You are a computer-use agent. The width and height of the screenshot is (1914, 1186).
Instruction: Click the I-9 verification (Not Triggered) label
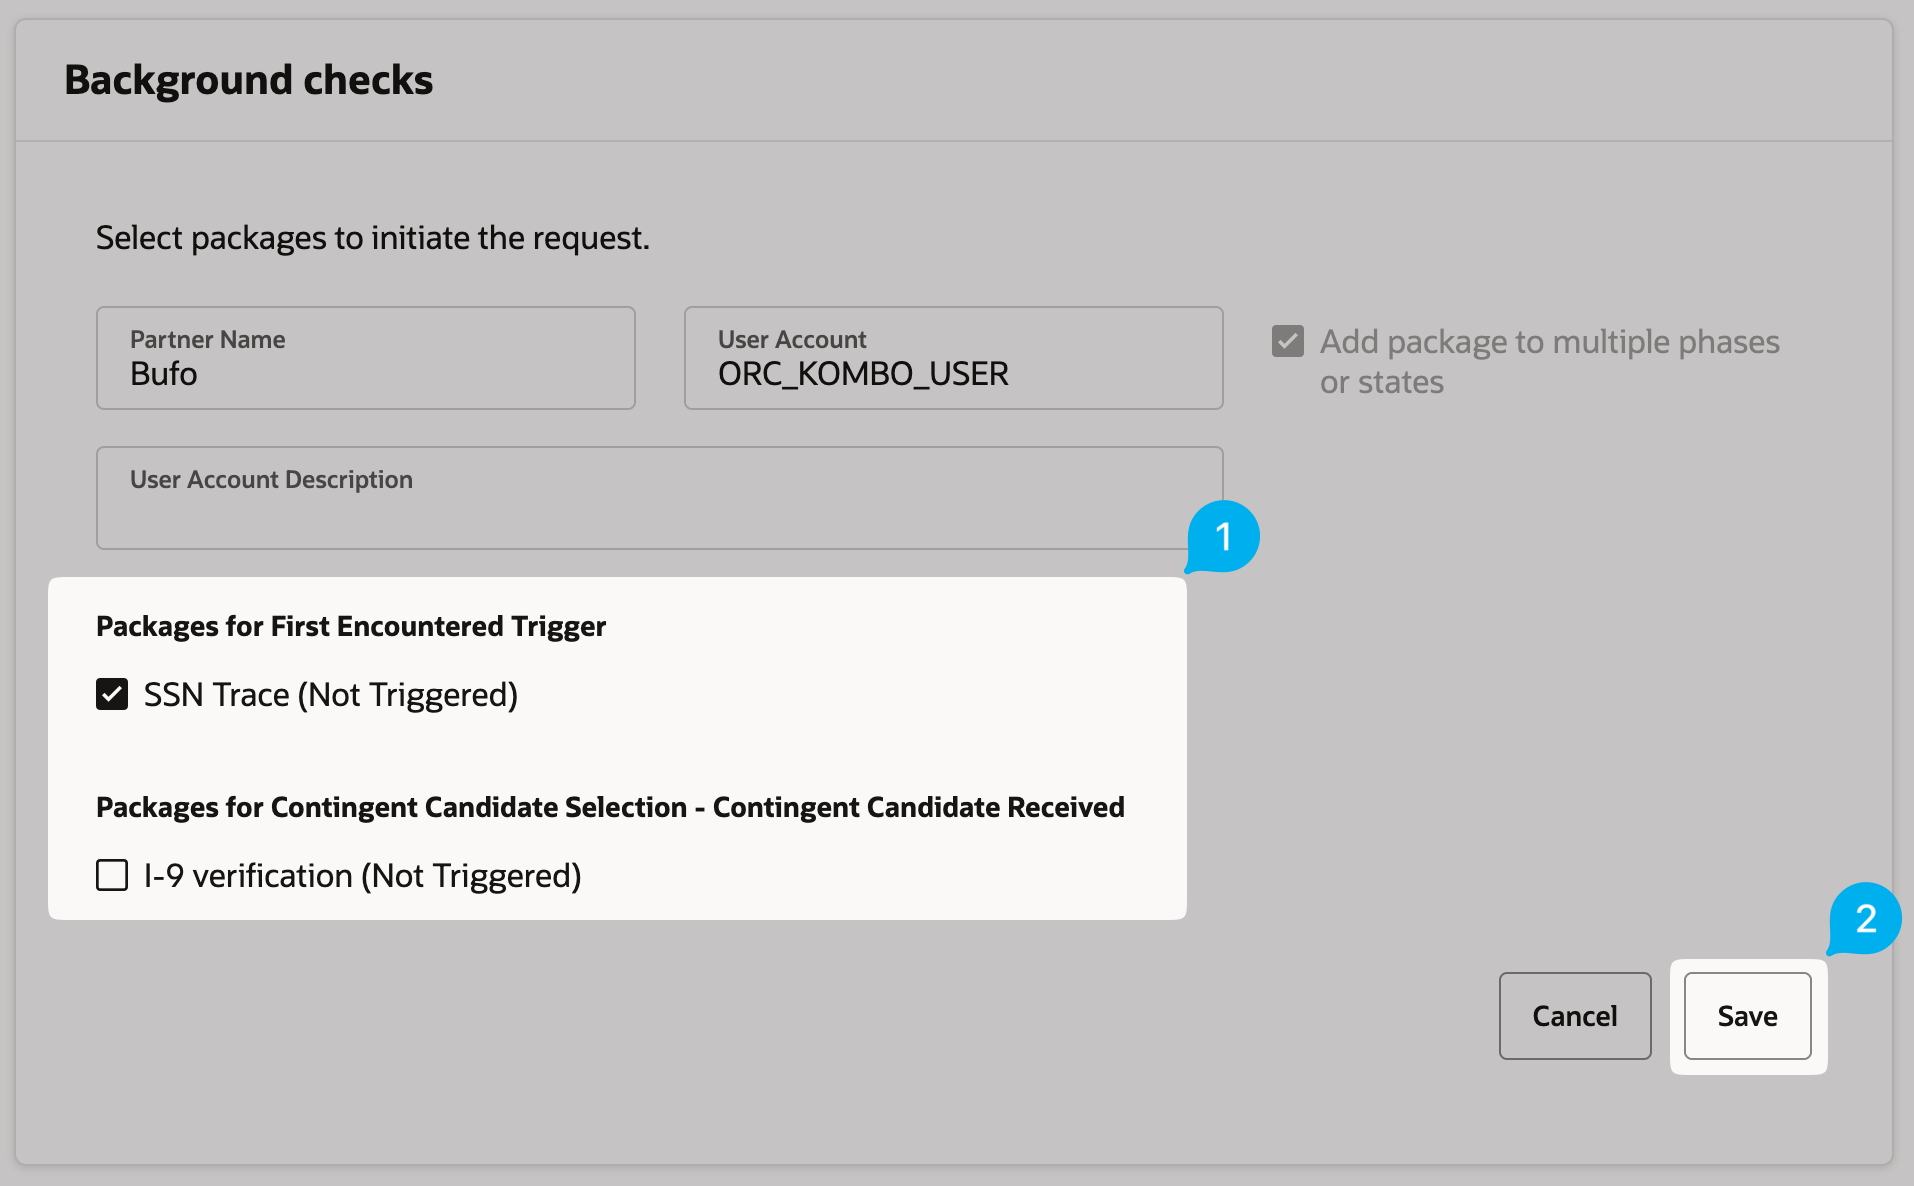363,875
